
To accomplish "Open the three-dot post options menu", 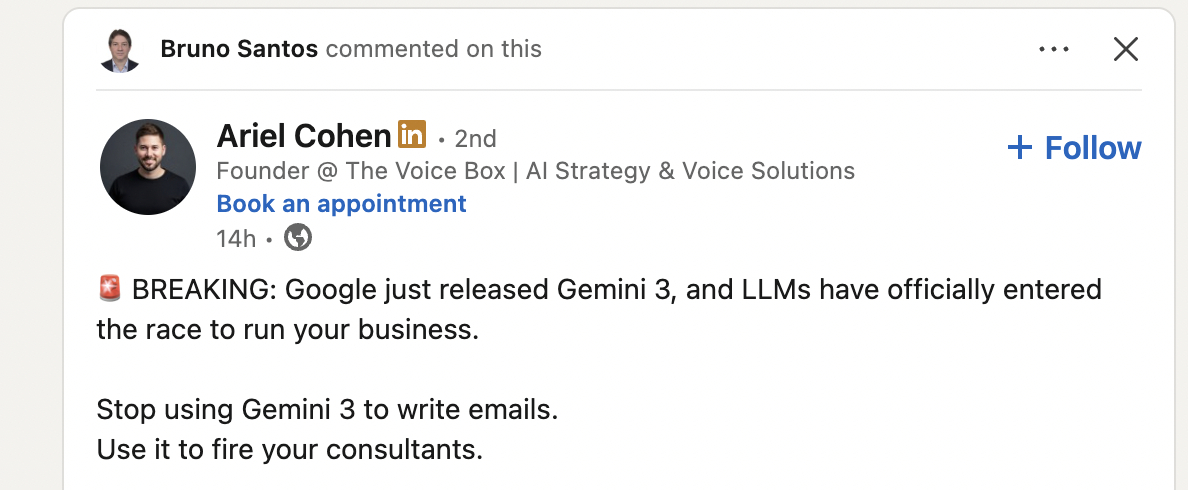I will coord(1054,49).
